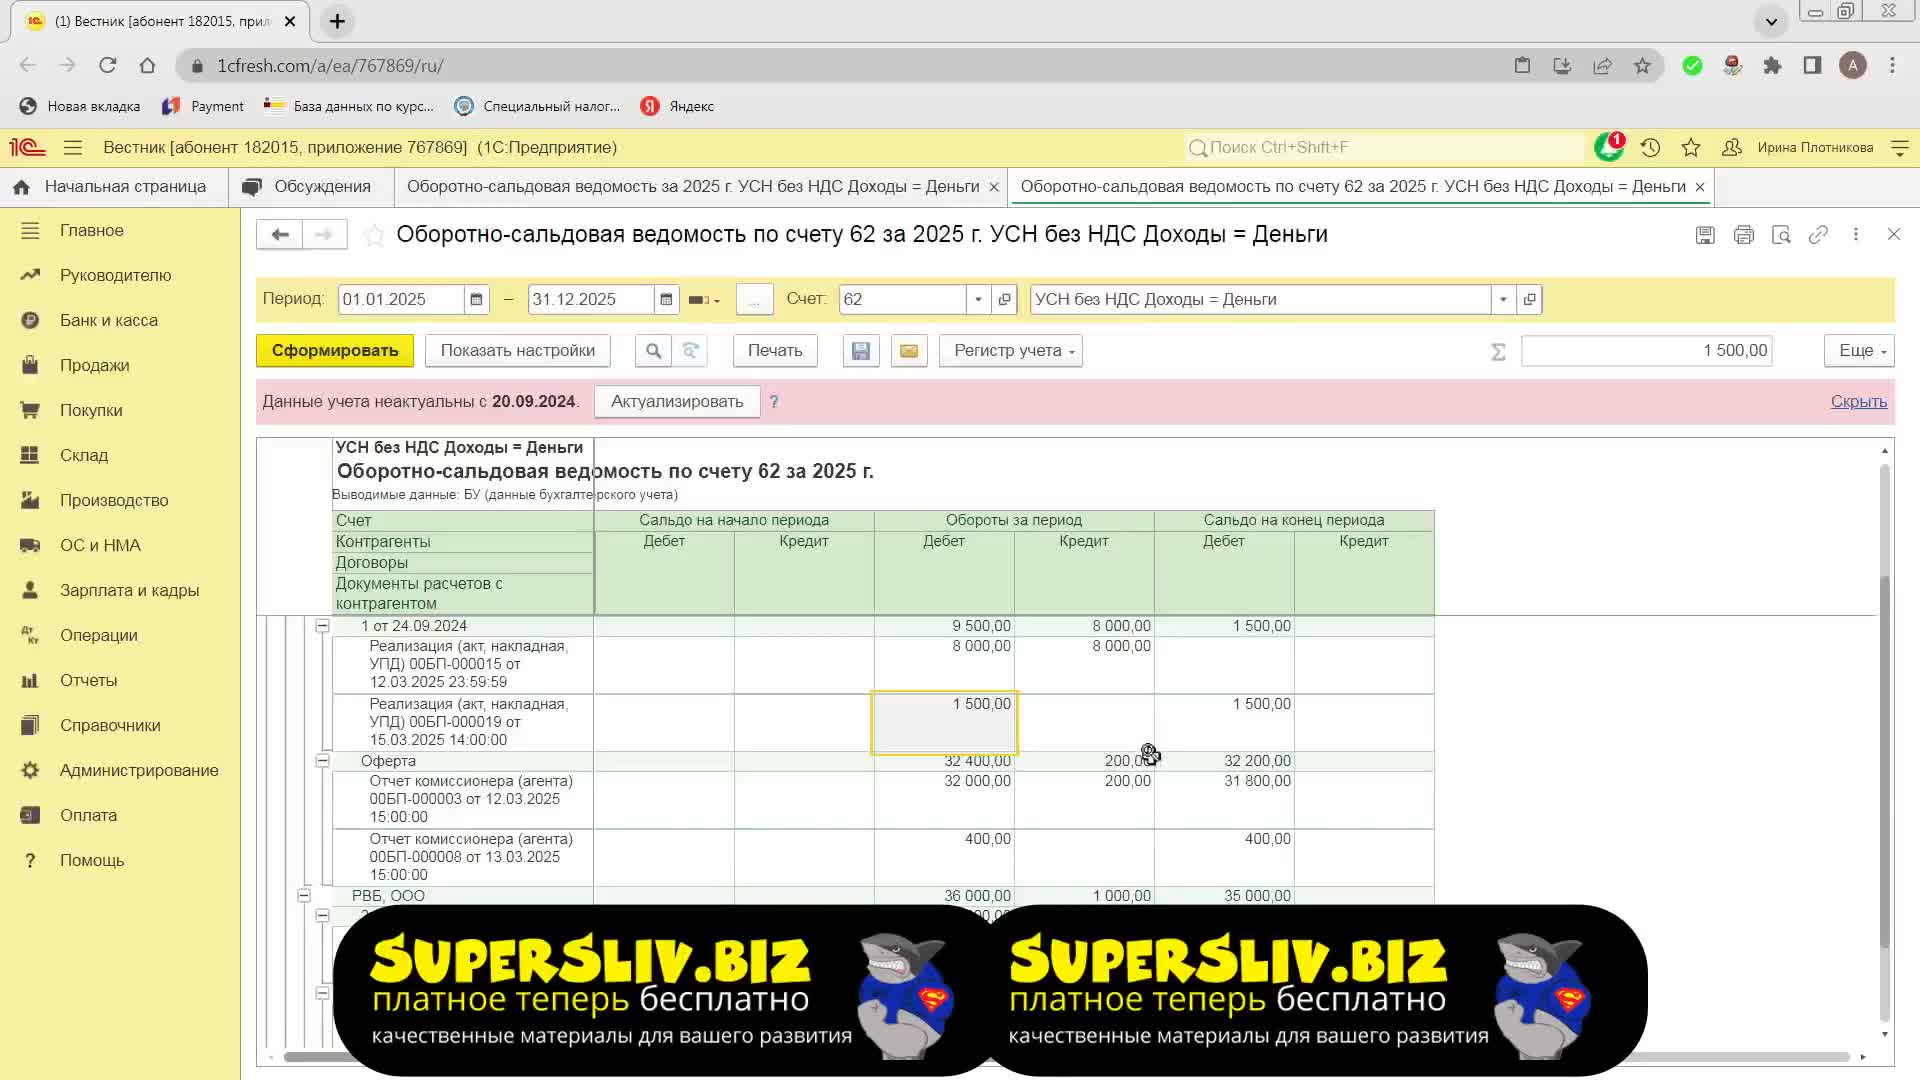
Task: Click the Счет input field with 62
Action: (x=903, y=299)
